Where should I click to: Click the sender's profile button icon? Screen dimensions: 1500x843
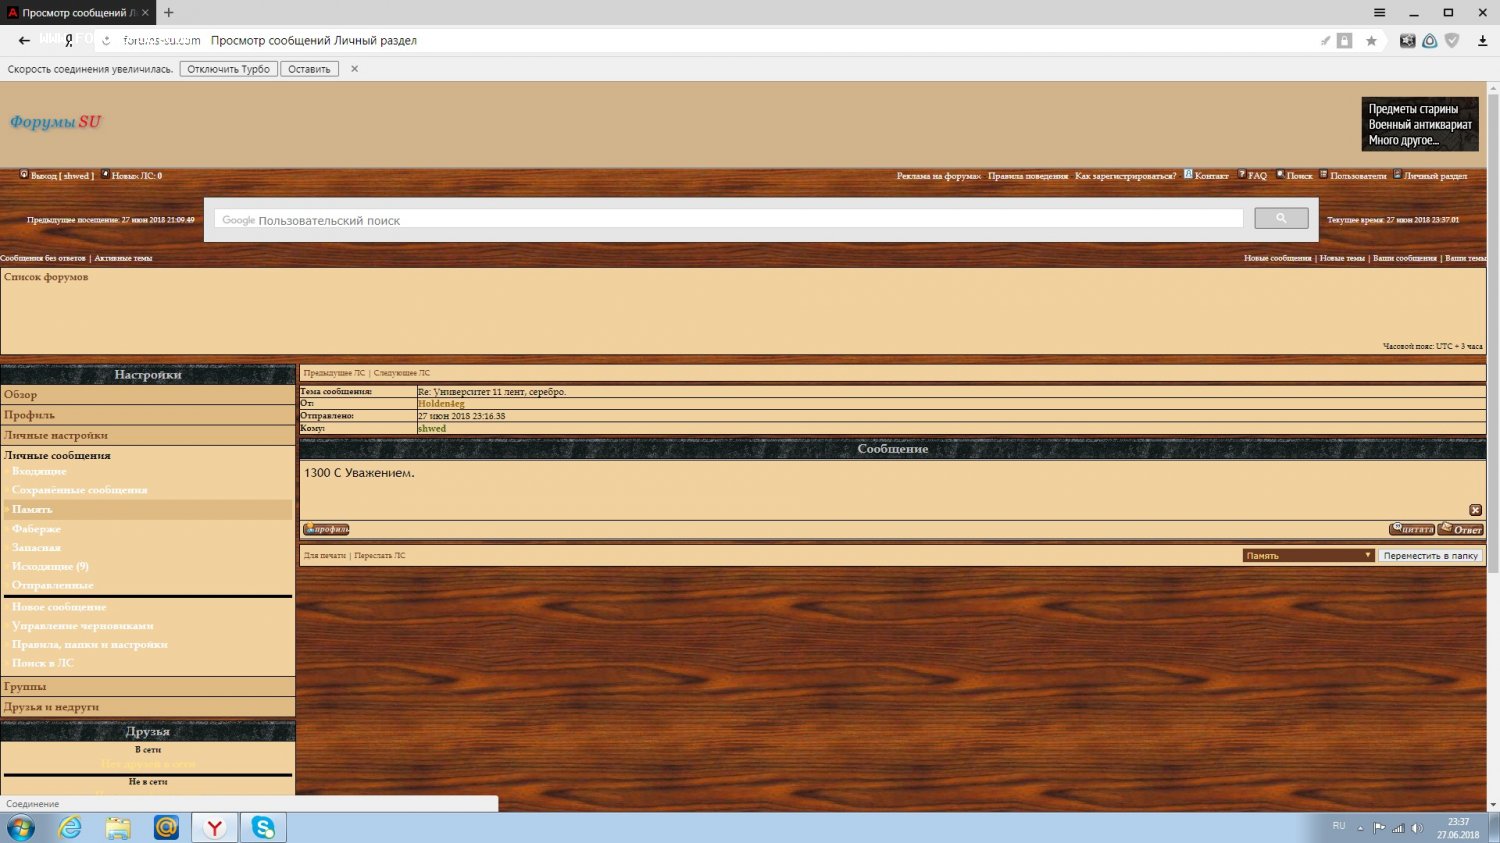pos(326,529)
